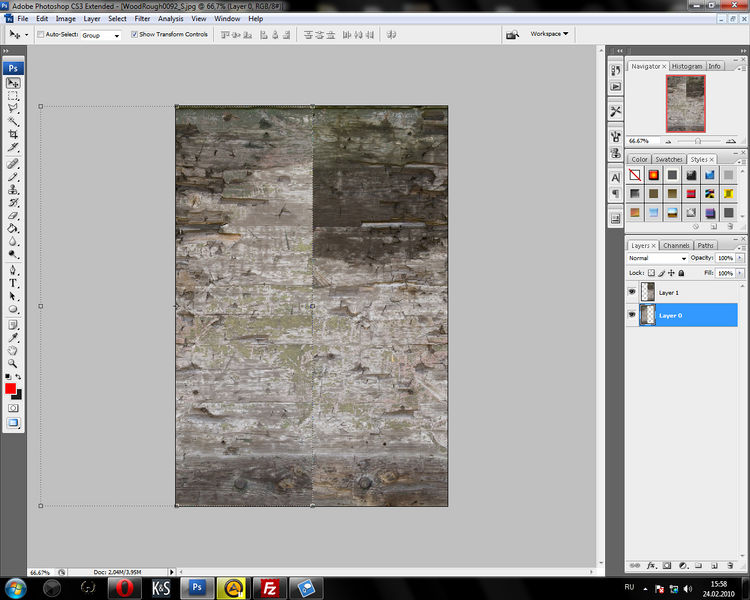This screenshot has width=750, height=600.
Task: Switch to the Swatches tab
Action: (x=669, y=159)
